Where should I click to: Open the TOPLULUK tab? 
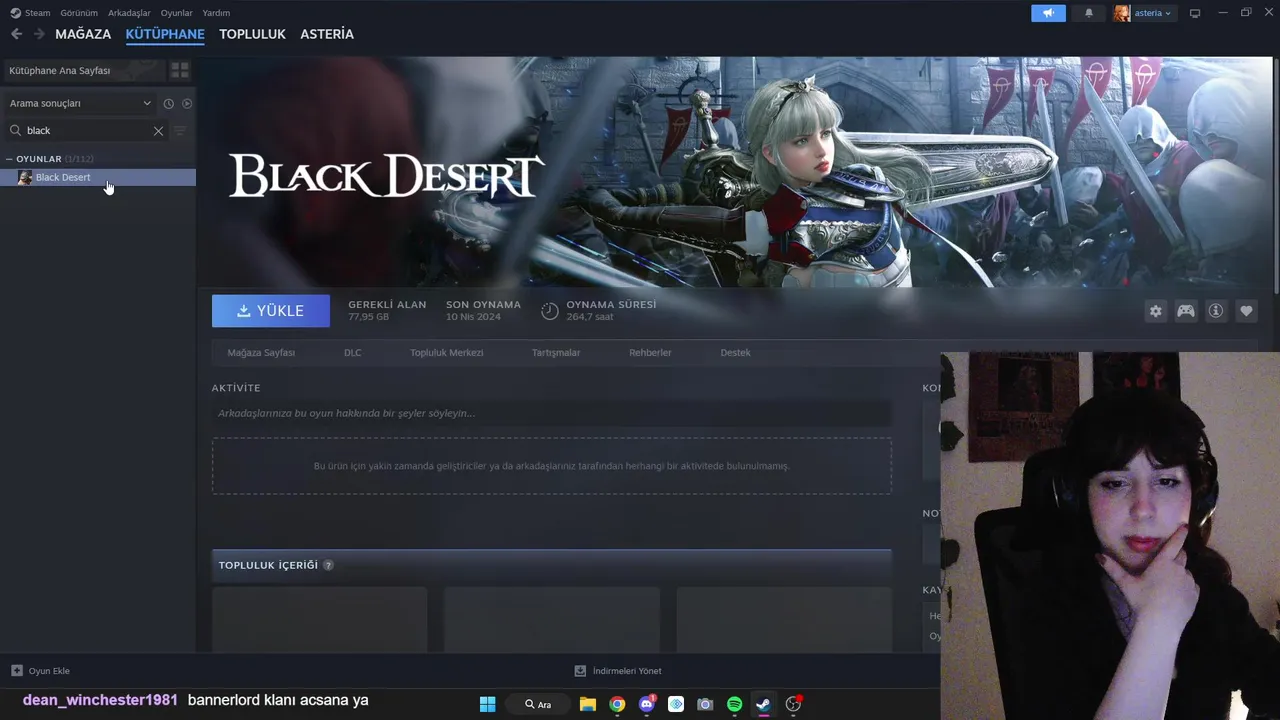pos(252,34)
